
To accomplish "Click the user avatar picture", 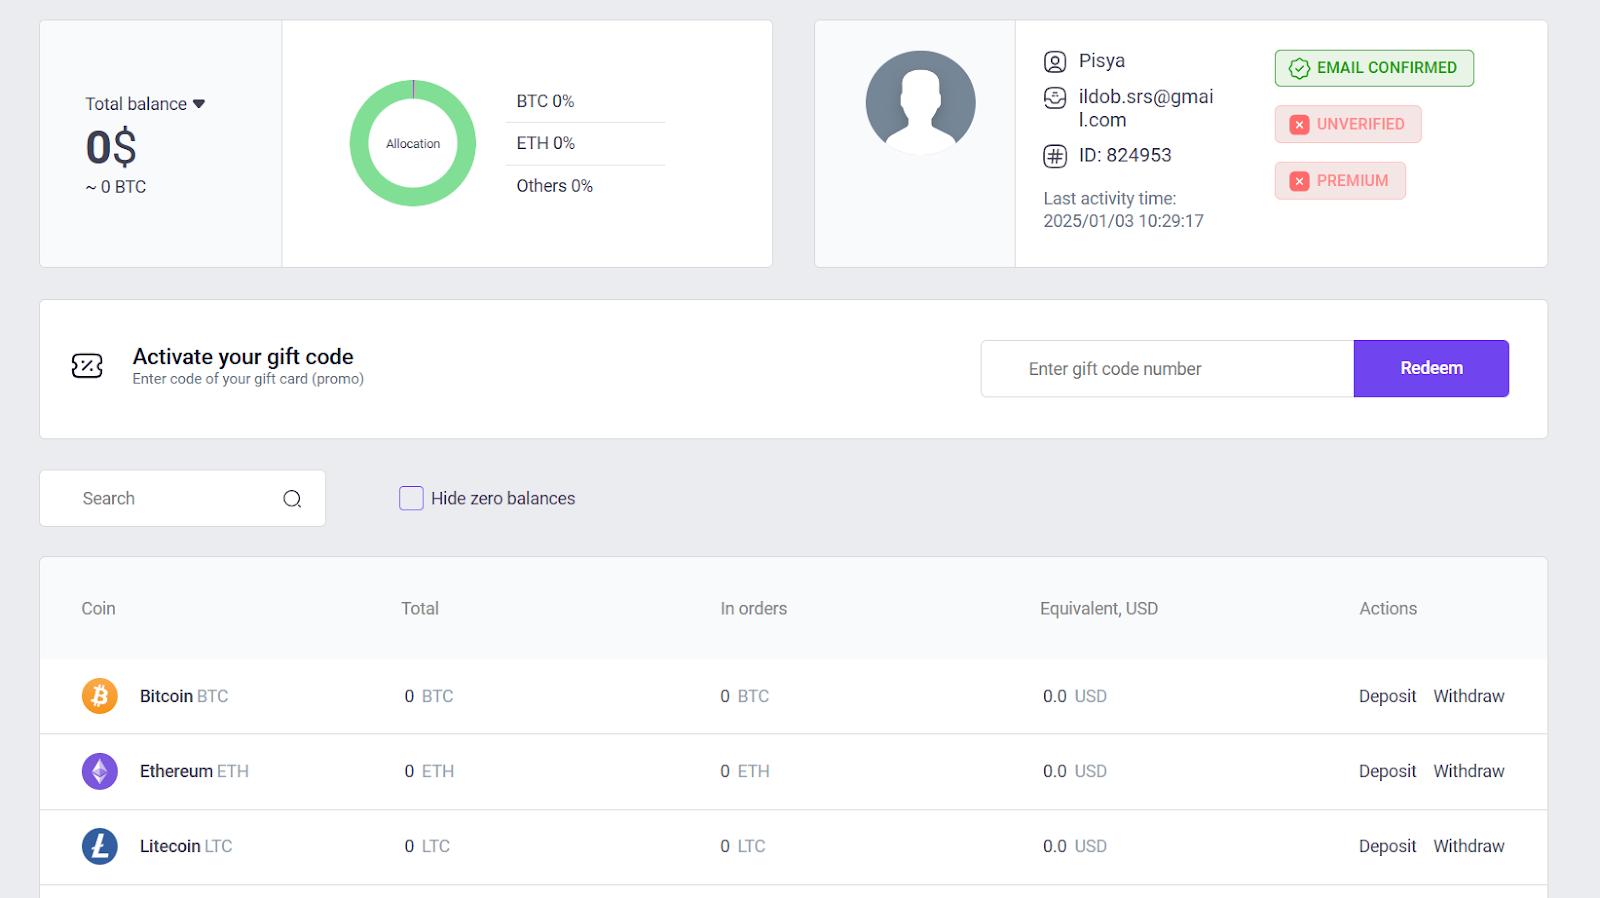I will tap(920, 103).
